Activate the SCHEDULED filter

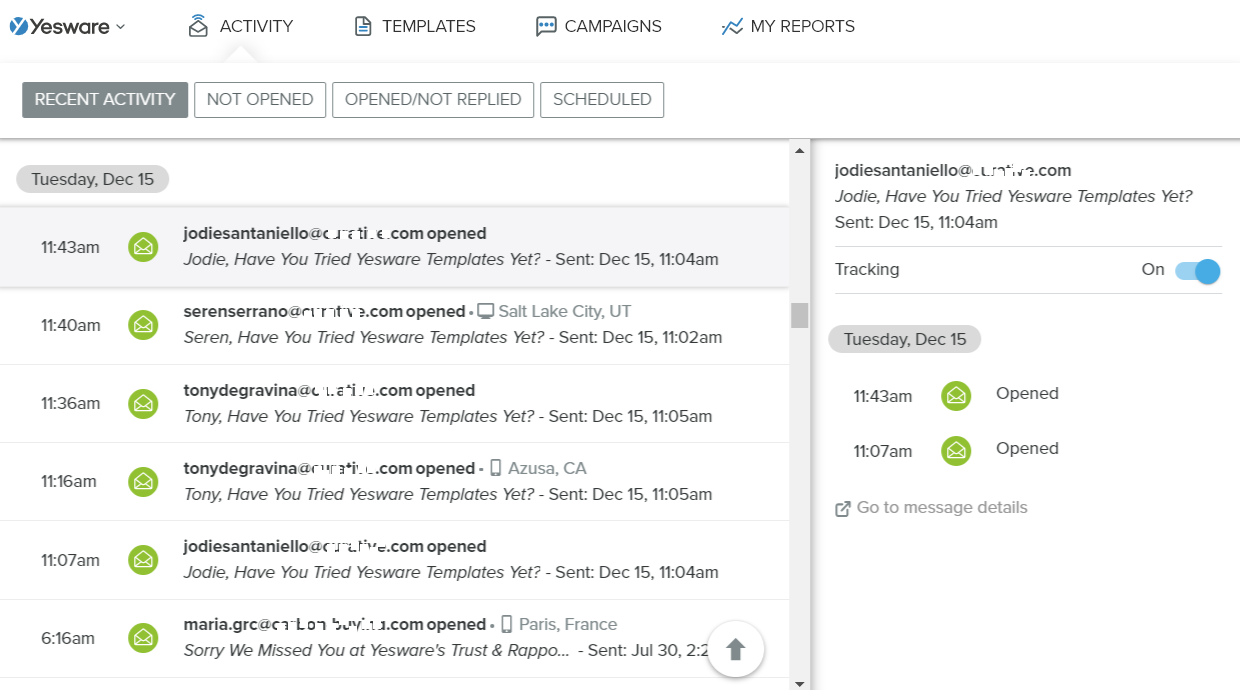point(602,99)
